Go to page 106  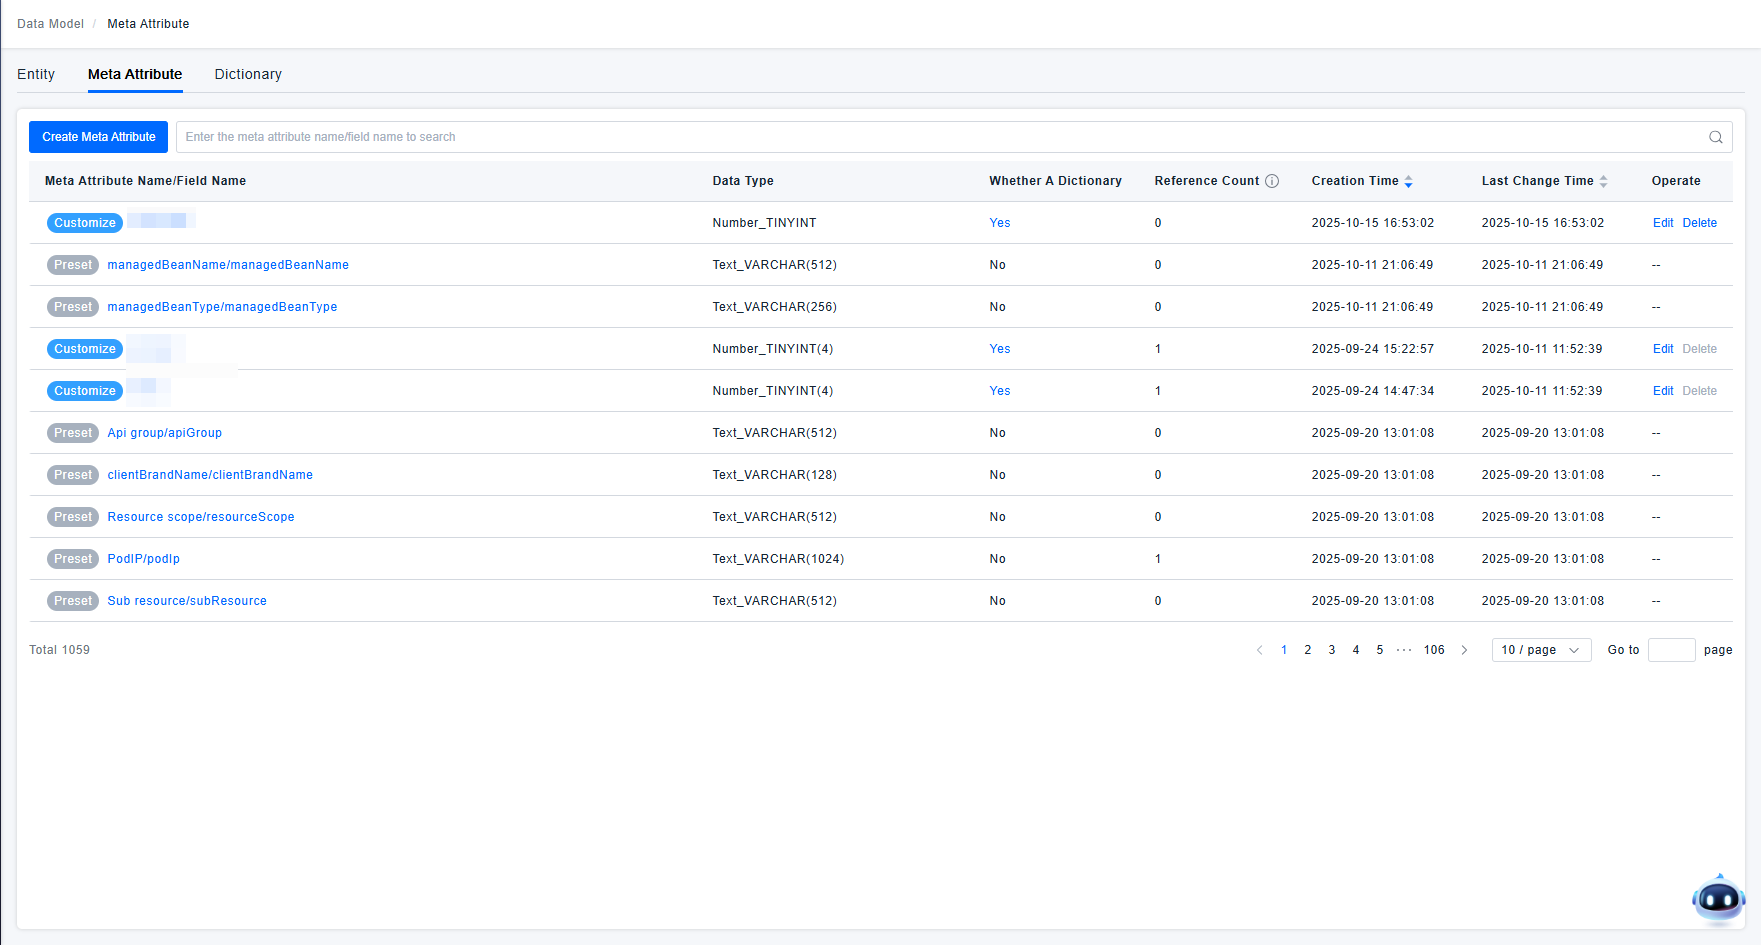point(1434,650)
